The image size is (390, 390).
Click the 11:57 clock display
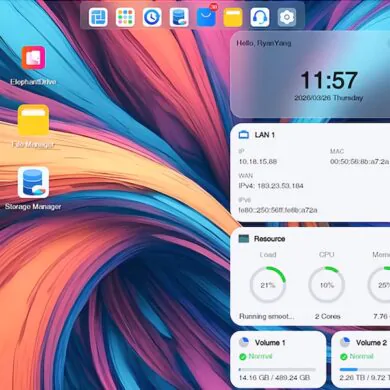click(329, 80)
